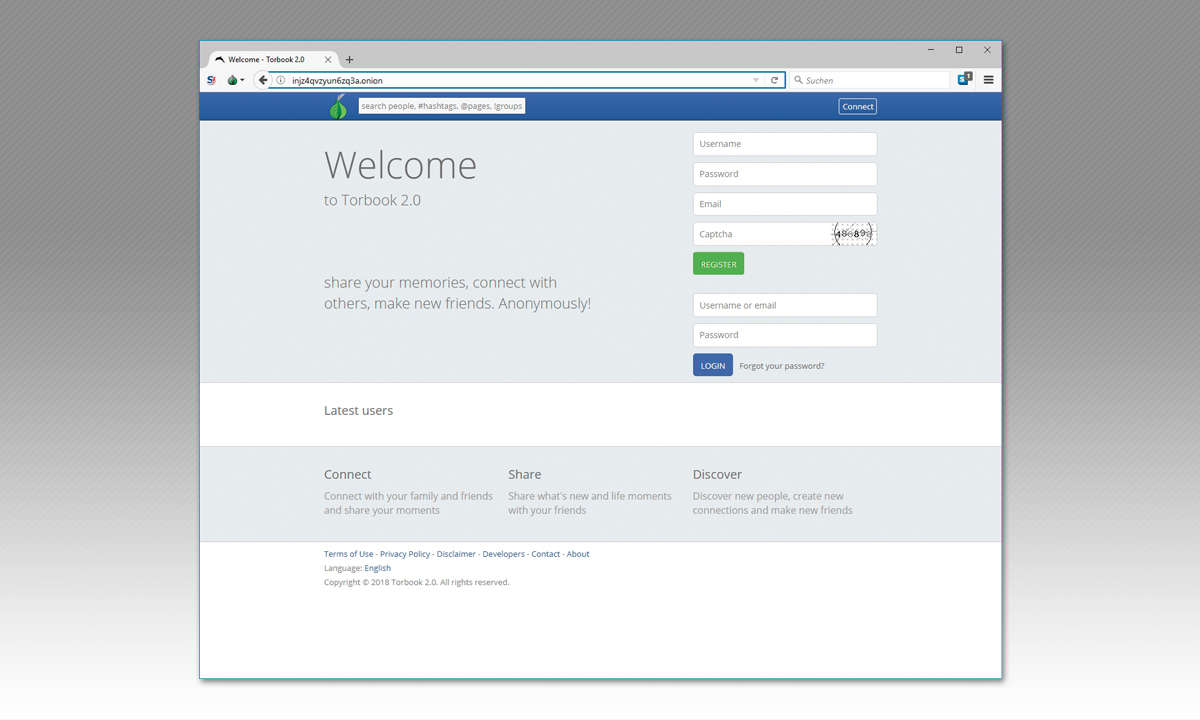Open Disclaimer footer link
Screen dimensions: 1200x720
click(456, 554)
